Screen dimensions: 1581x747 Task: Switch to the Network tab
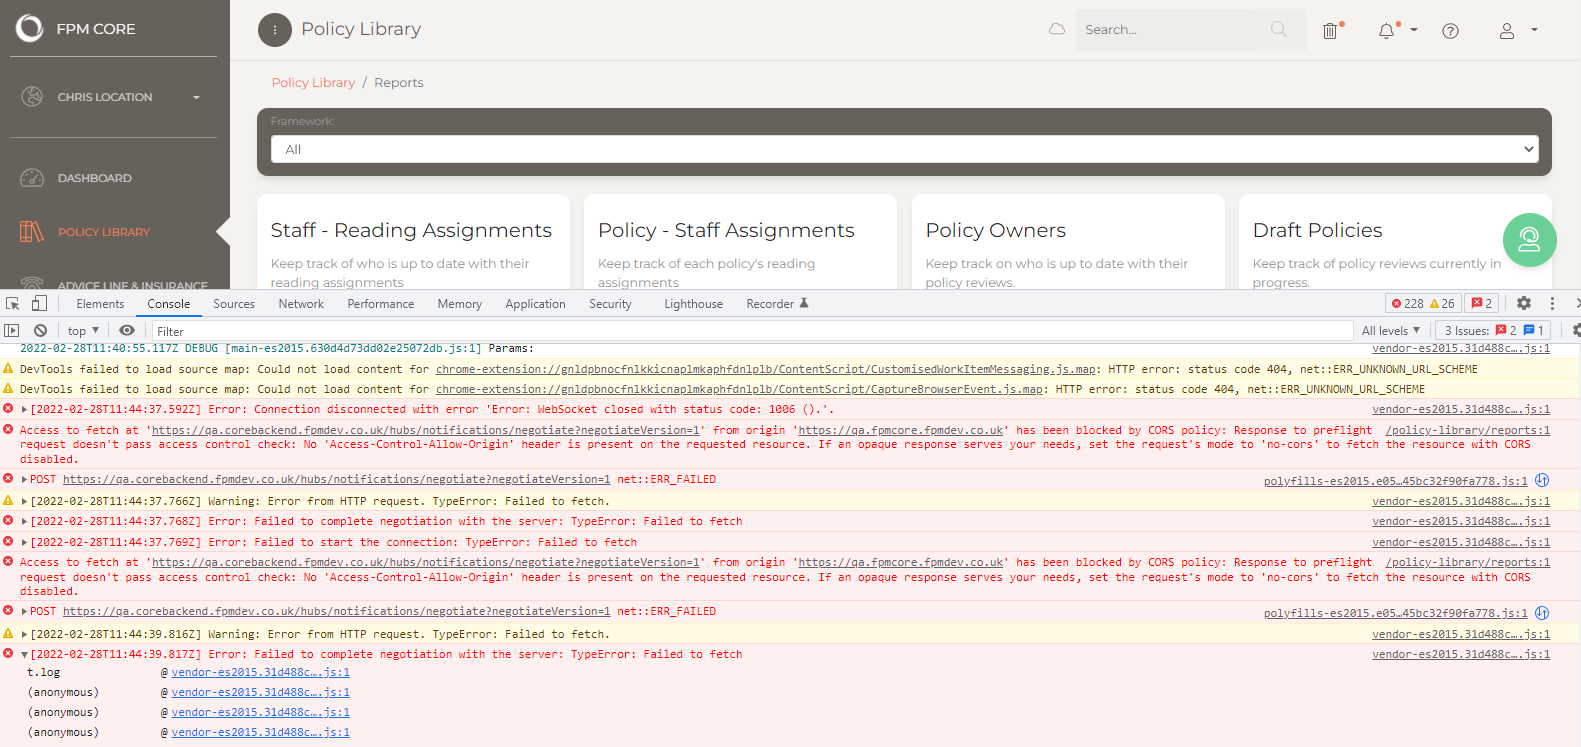[301, 304]
